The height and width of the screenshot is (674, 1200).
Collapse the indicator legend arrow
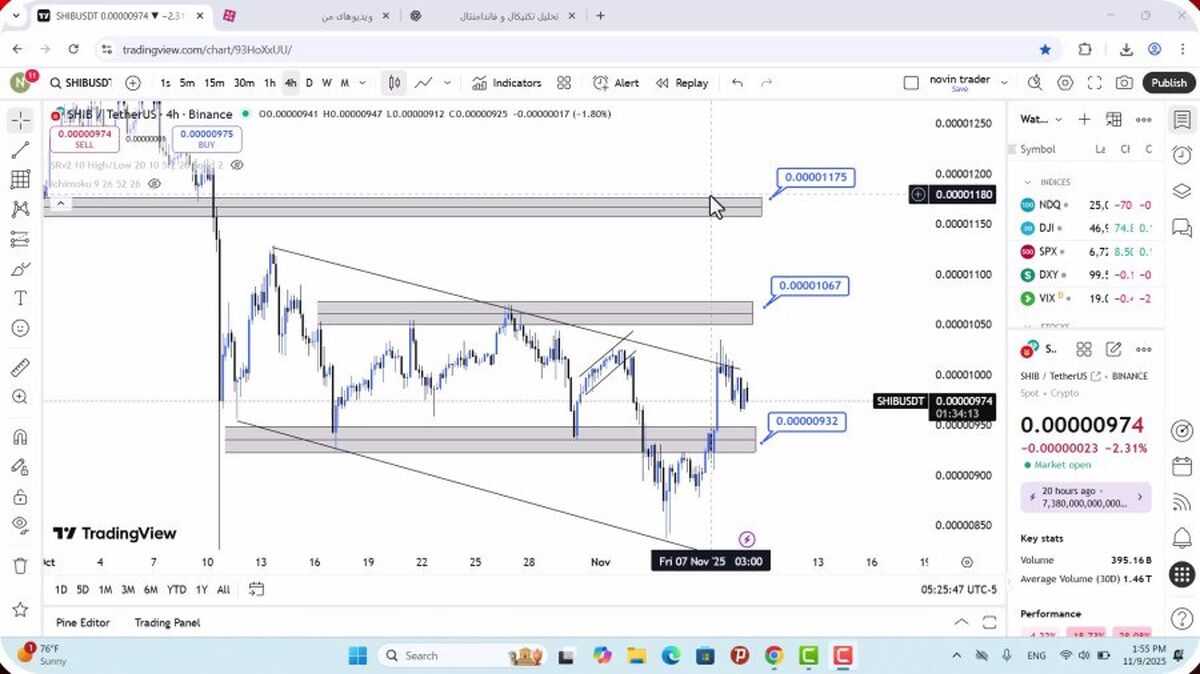point(61,204)
